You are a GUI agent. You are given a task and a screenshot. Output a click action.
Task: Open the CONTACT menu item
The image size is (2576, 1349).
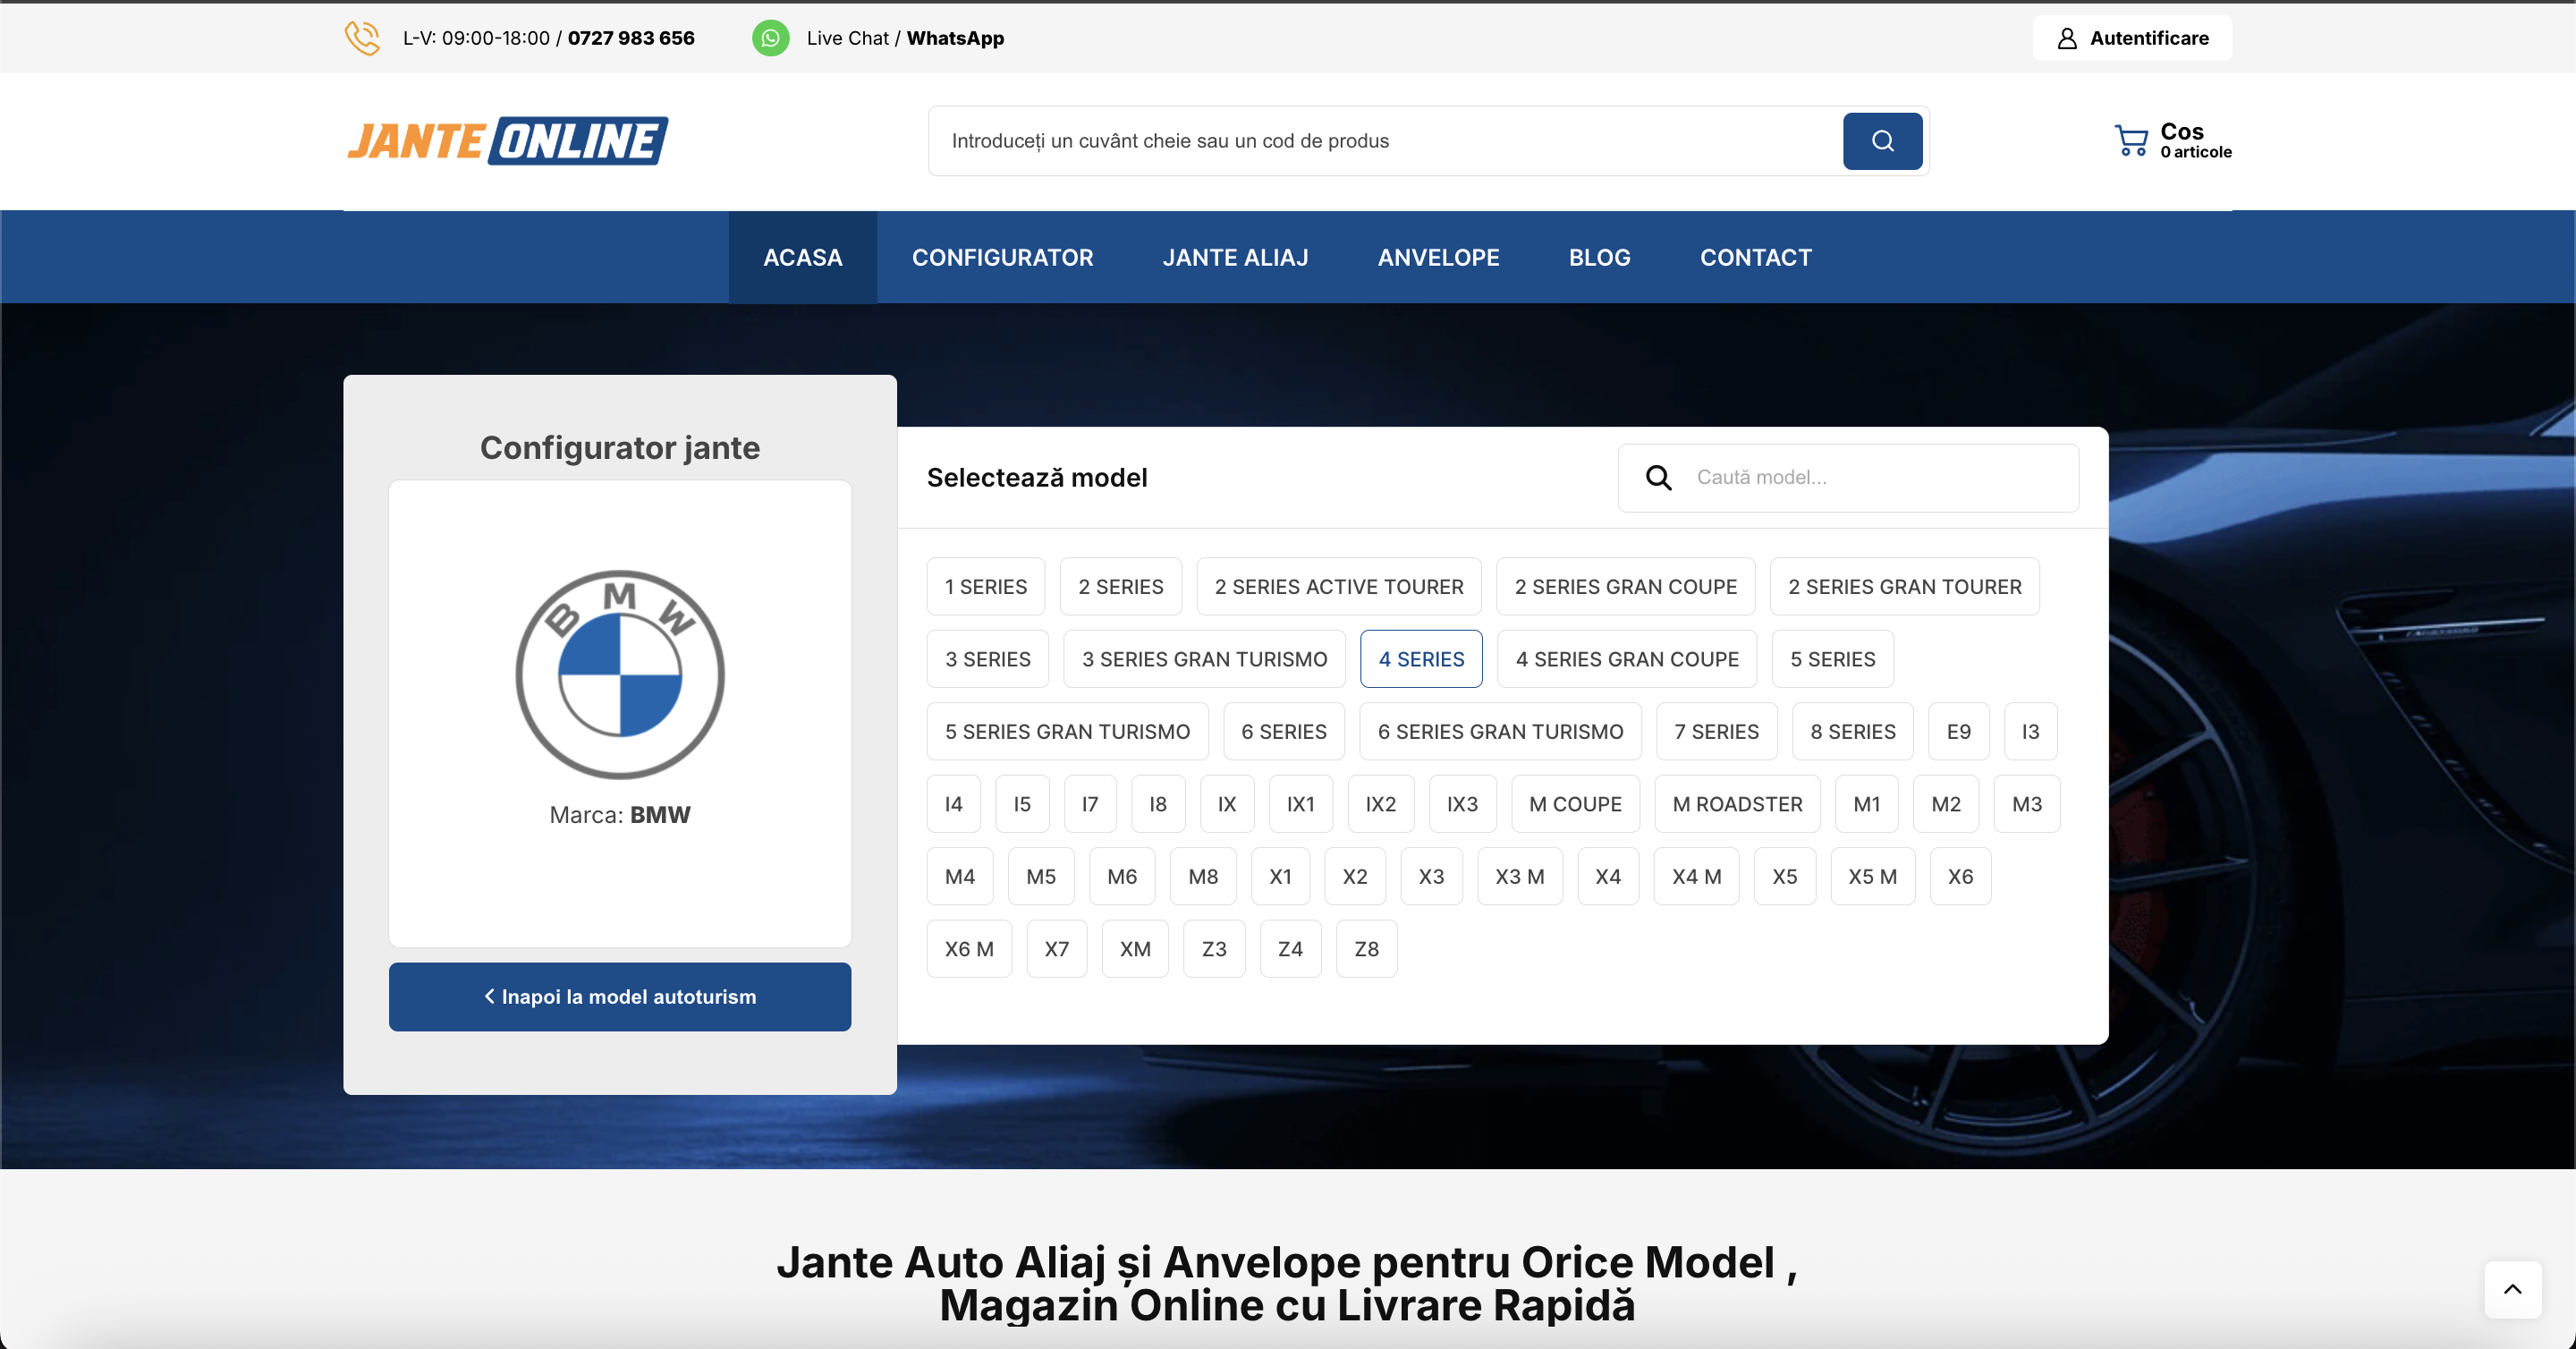pos(1755,257)
